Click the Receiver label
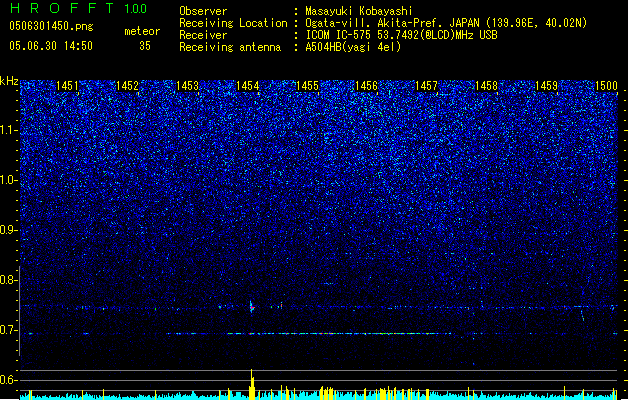Viewport: 629px width, 400px height. point(203,35)
